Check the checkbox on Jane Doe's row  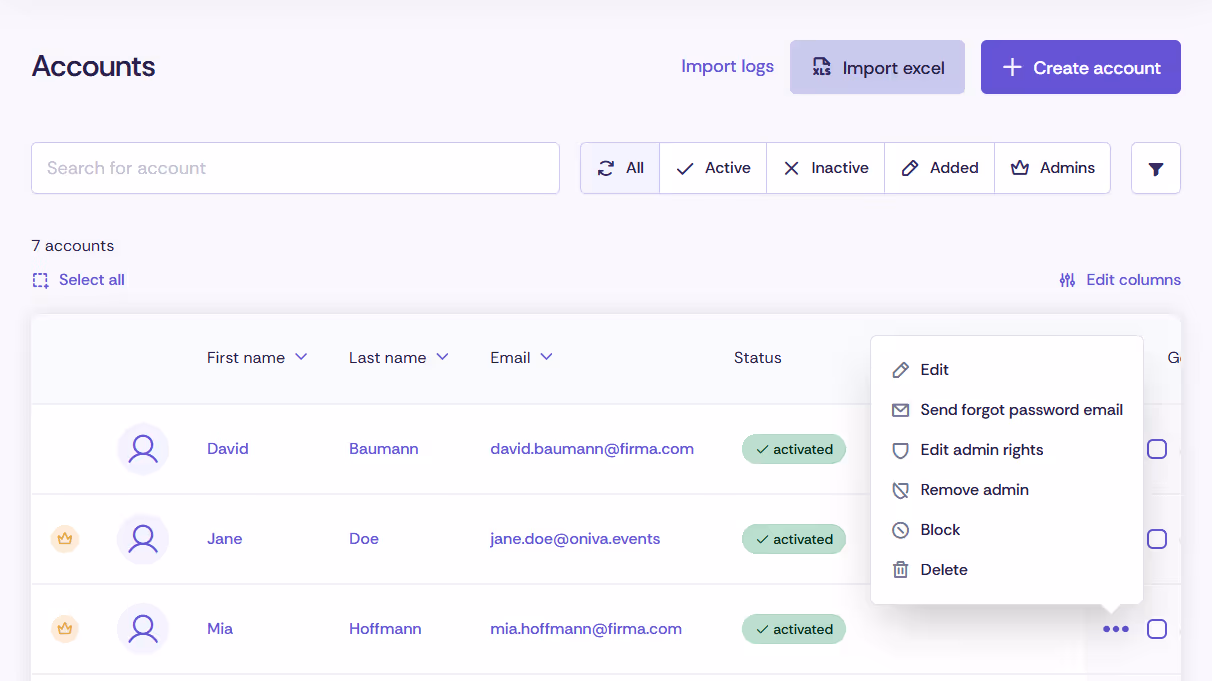tap(1157, 539)
